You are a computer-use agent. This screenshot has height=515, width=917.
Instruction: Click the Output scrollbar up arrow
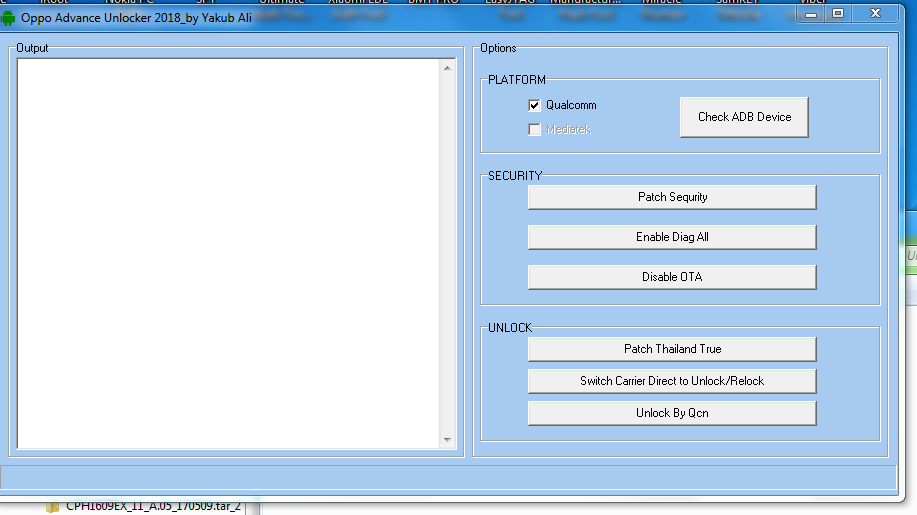point(447,68)
